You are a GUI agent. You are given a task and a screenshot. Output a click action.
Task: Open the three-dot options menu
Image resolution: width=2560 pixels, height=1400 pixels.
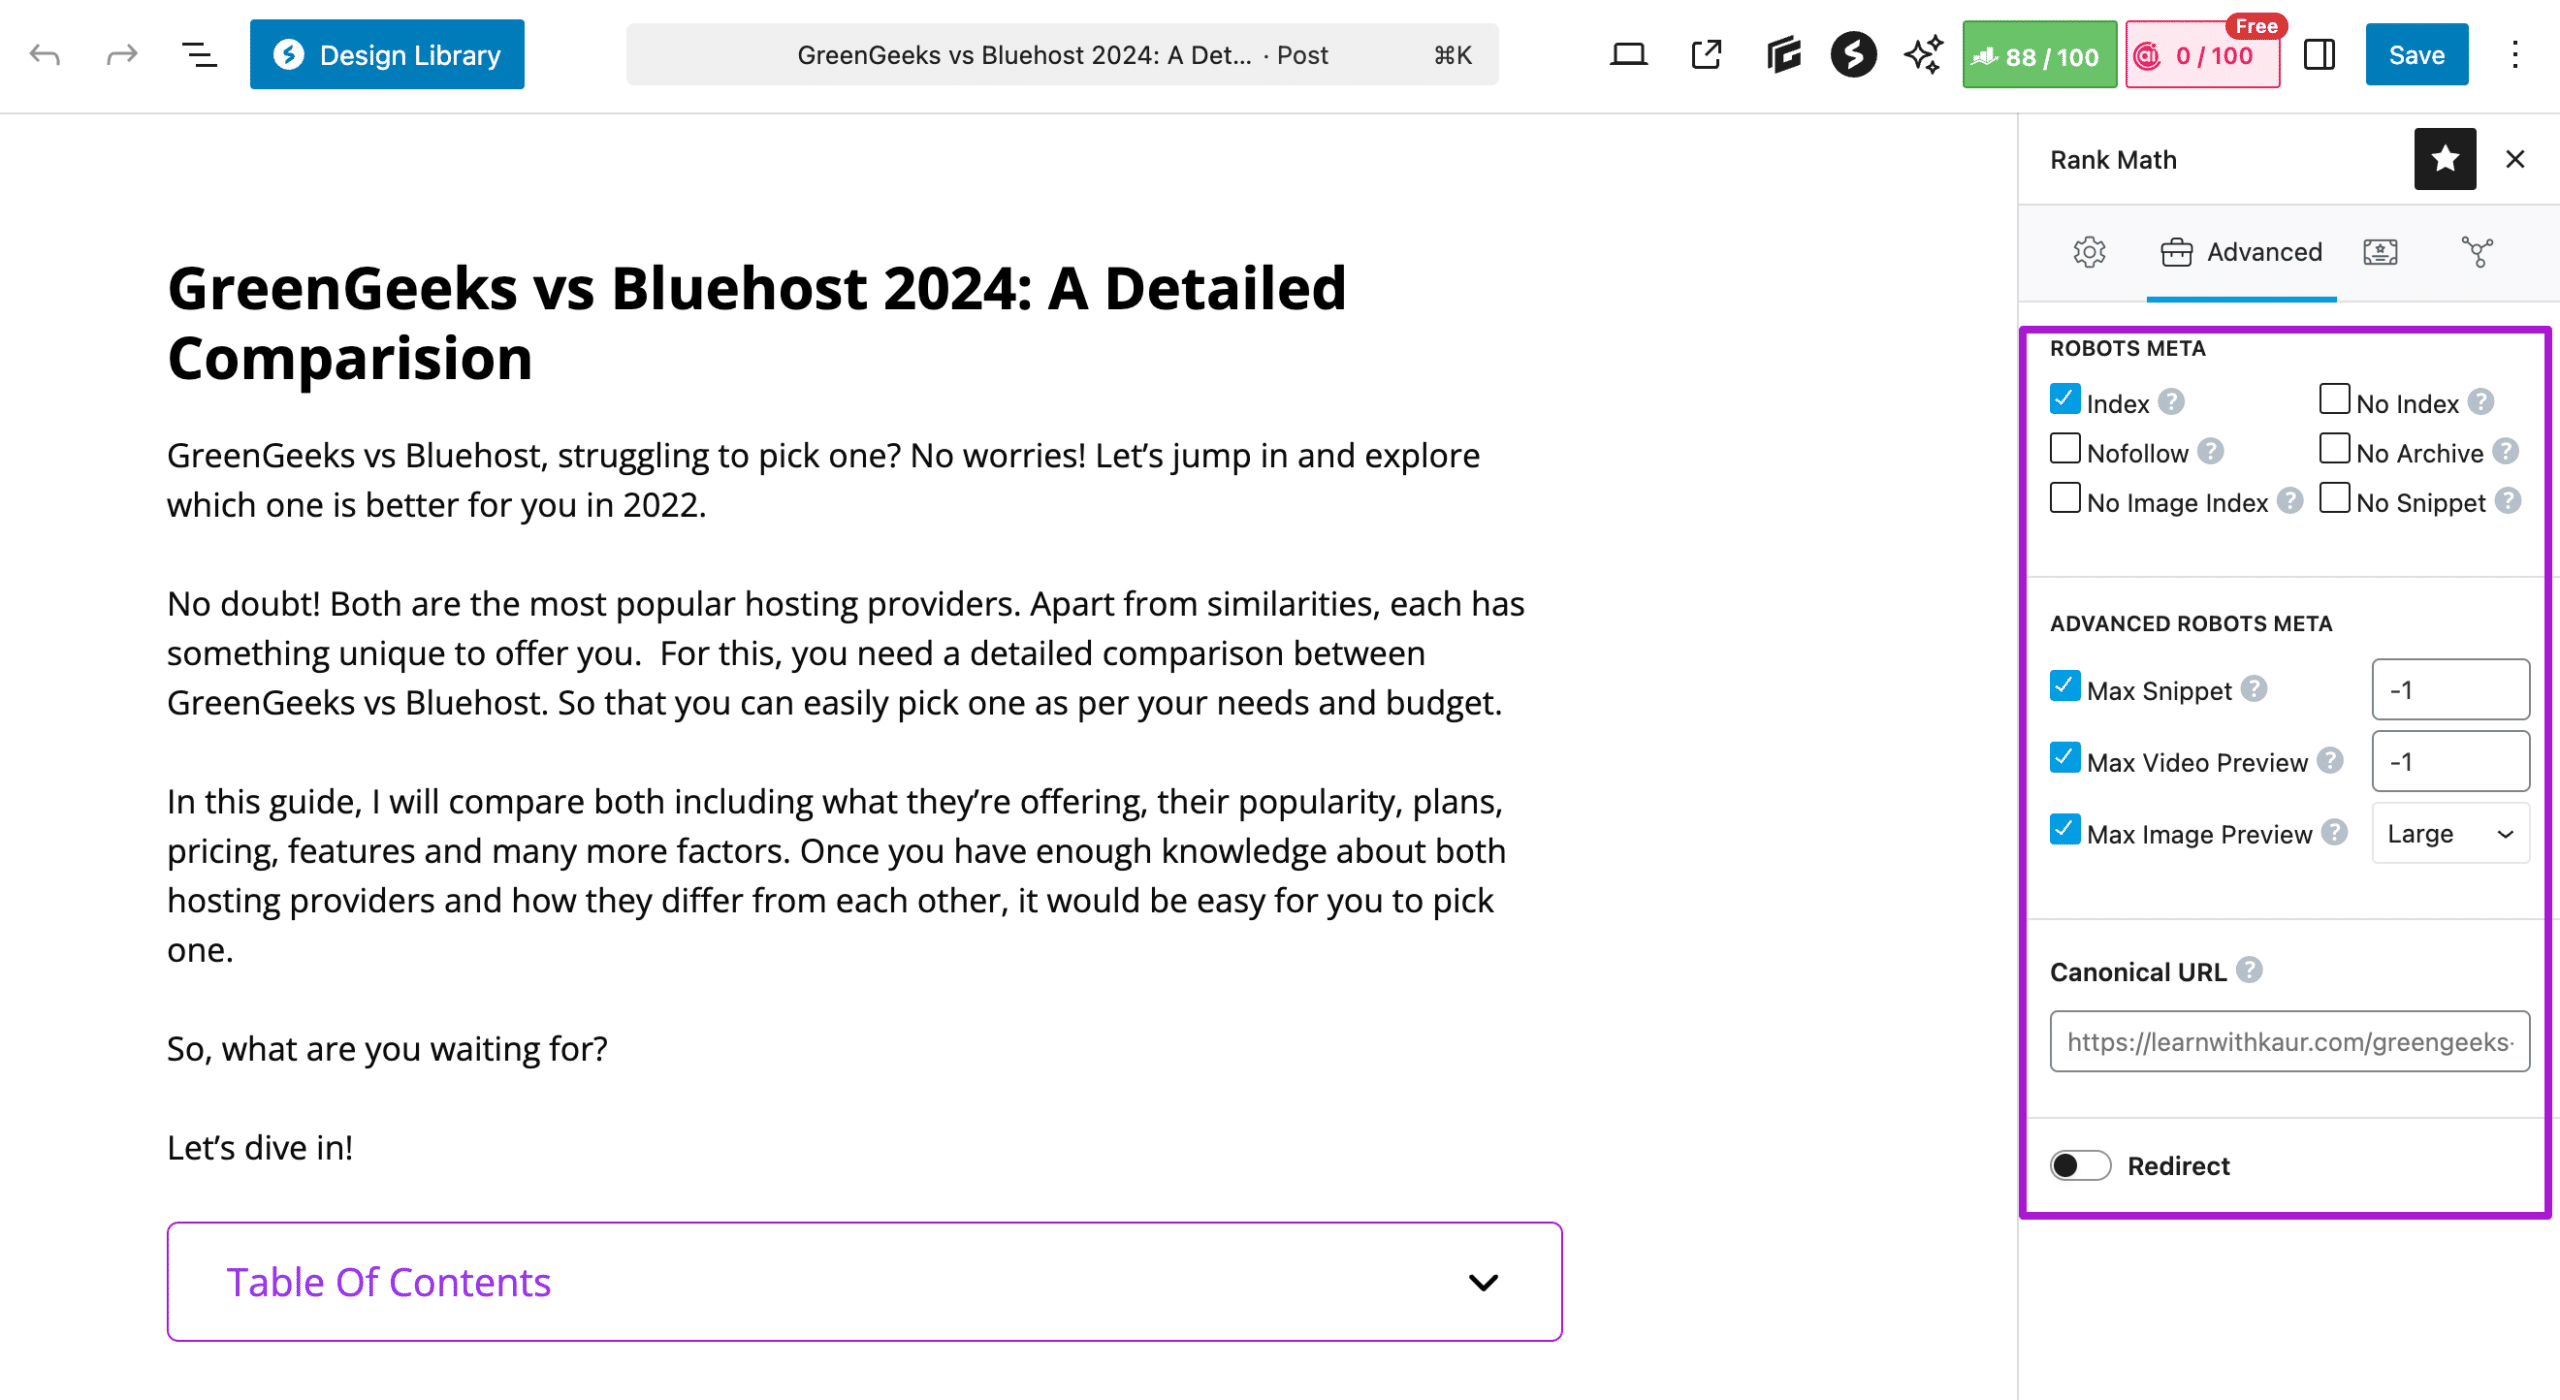2514,55
